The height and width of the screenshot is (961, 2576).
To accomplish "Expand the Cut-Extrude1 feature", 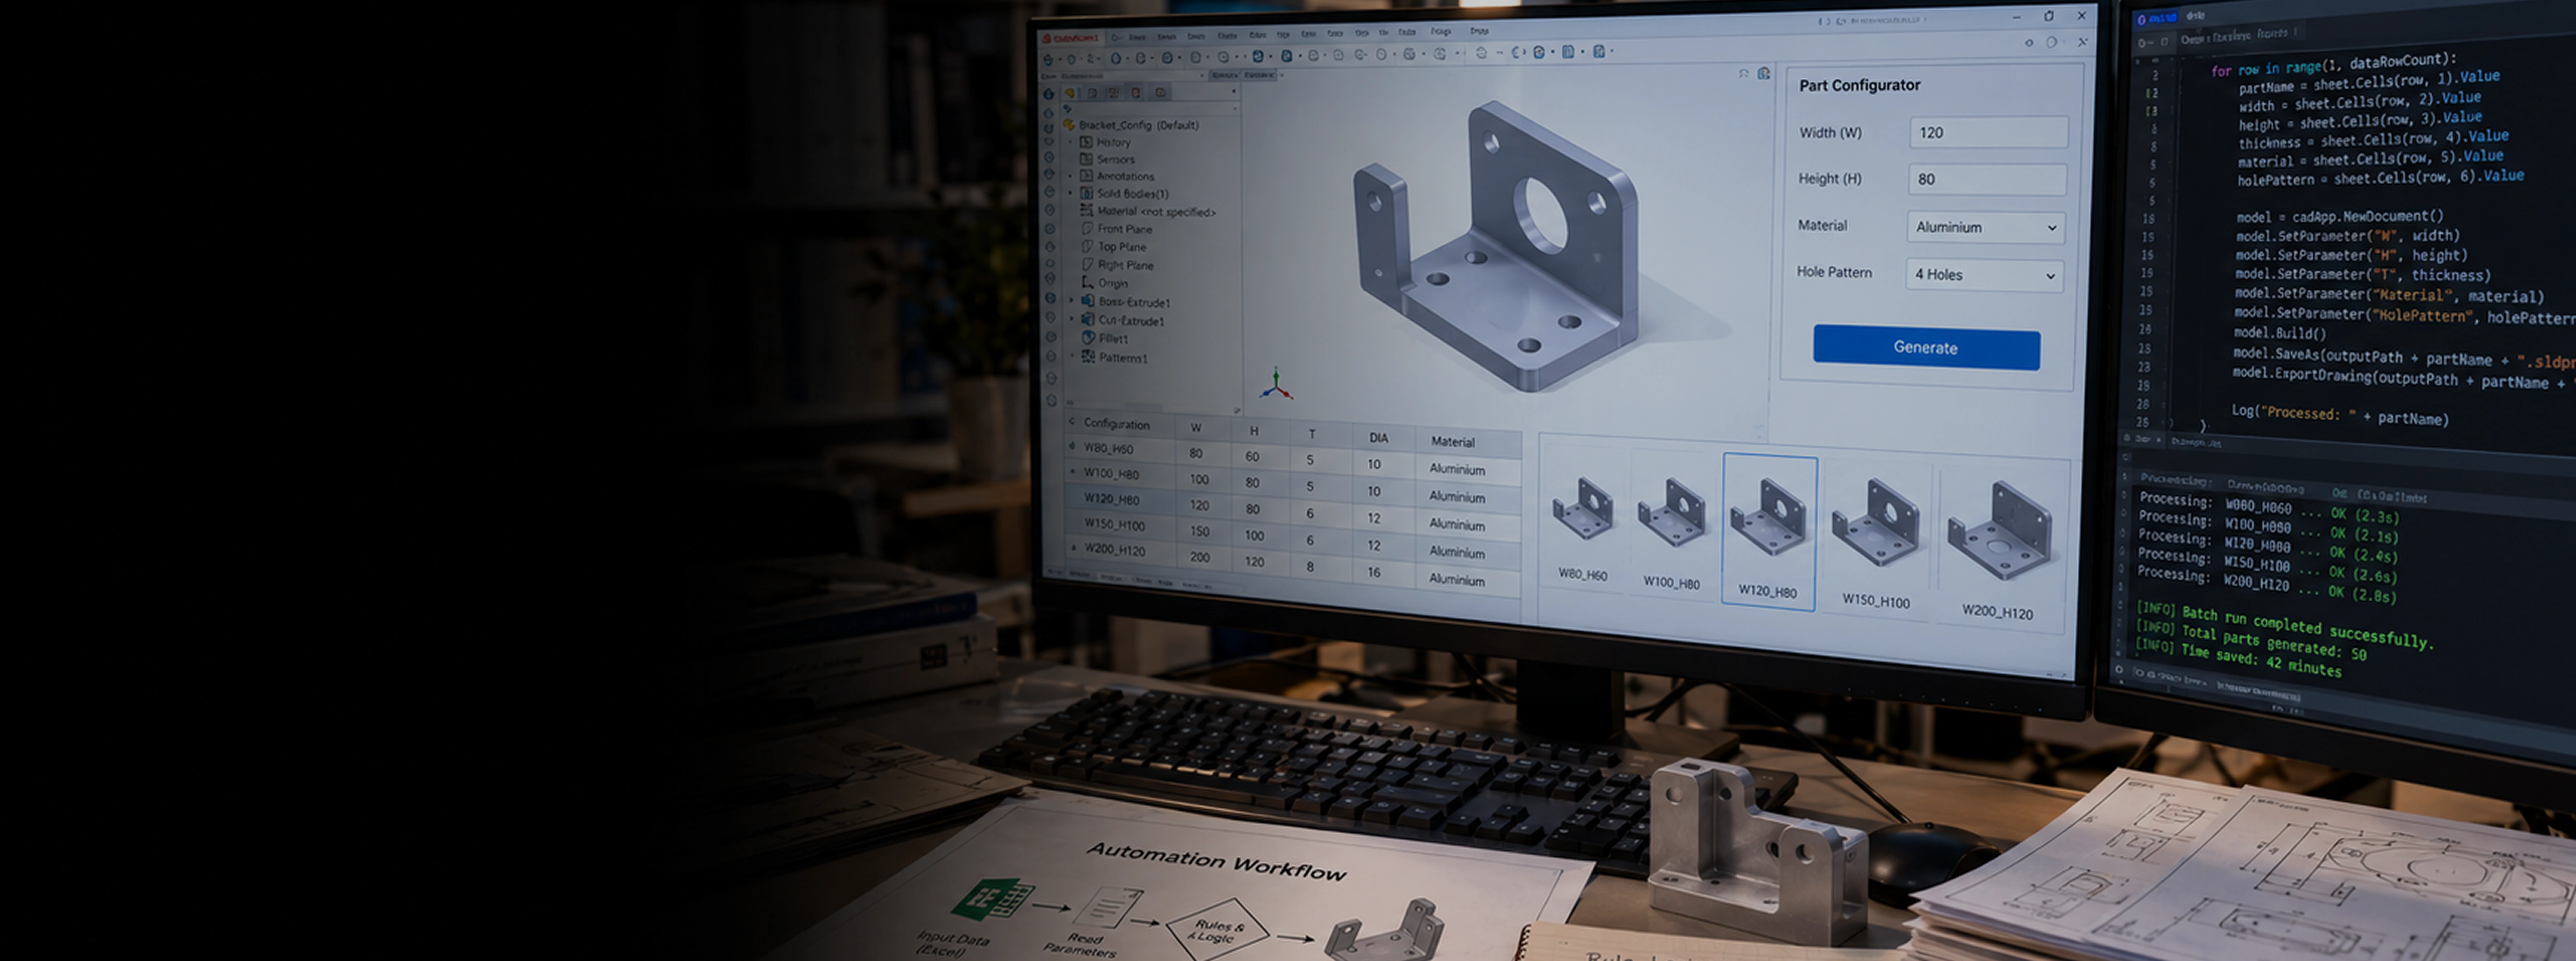I will pyautogui.click(x=1072, y=320).
